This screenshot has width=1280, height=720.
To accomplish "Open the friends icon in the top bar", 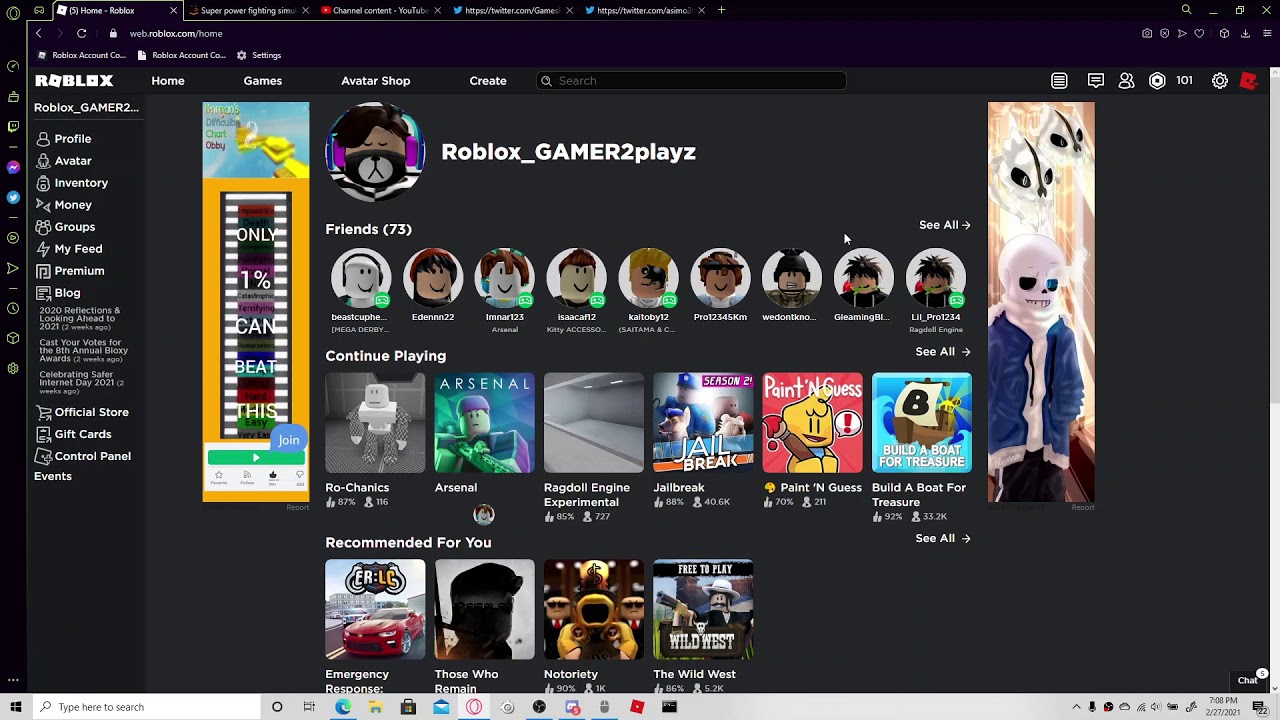I will 1126,81.
